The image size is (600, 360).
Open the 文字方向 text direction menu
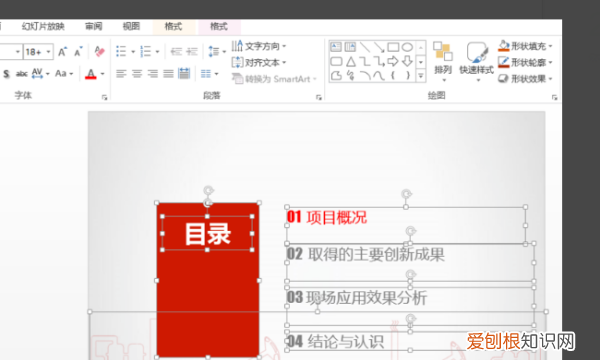pyautogui.click(x=259, y=46)
